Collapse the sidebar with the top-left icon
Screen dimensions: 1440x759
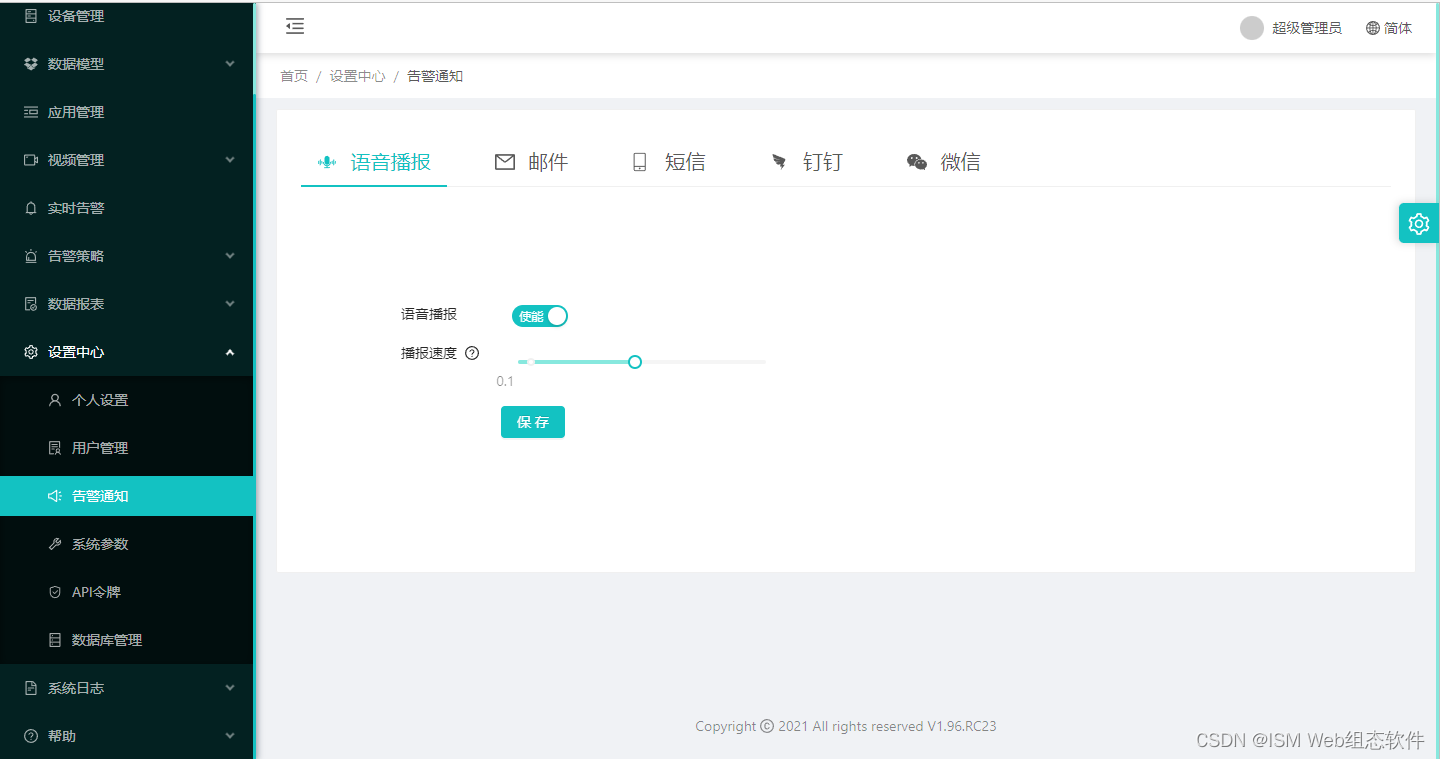(294, 26)
